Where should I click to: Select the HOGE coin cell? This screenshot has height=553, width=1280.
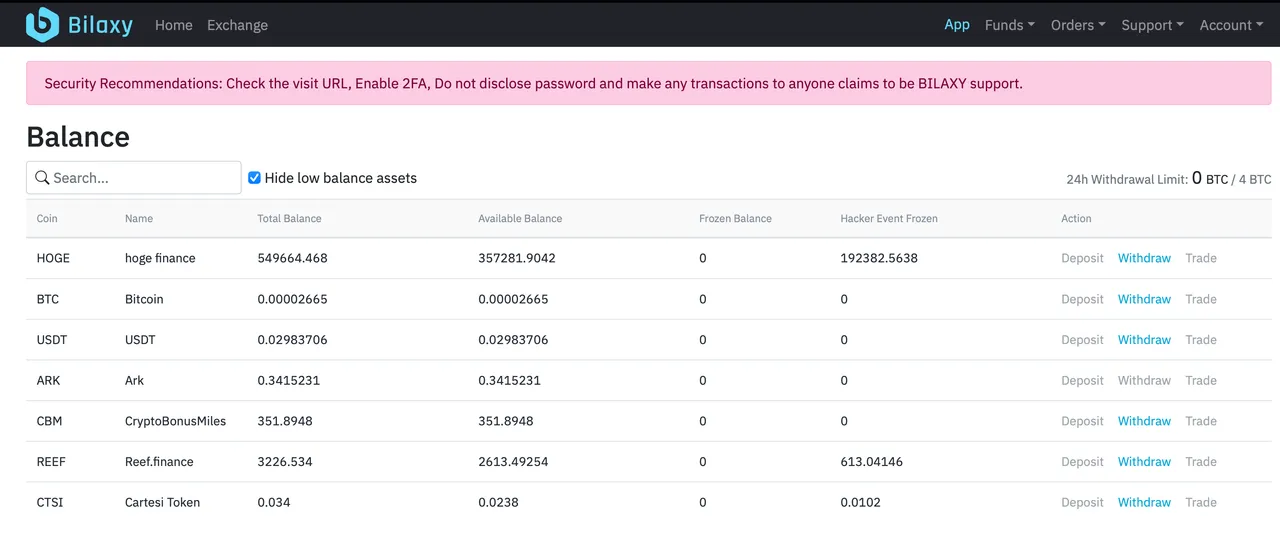coord(53,258)
